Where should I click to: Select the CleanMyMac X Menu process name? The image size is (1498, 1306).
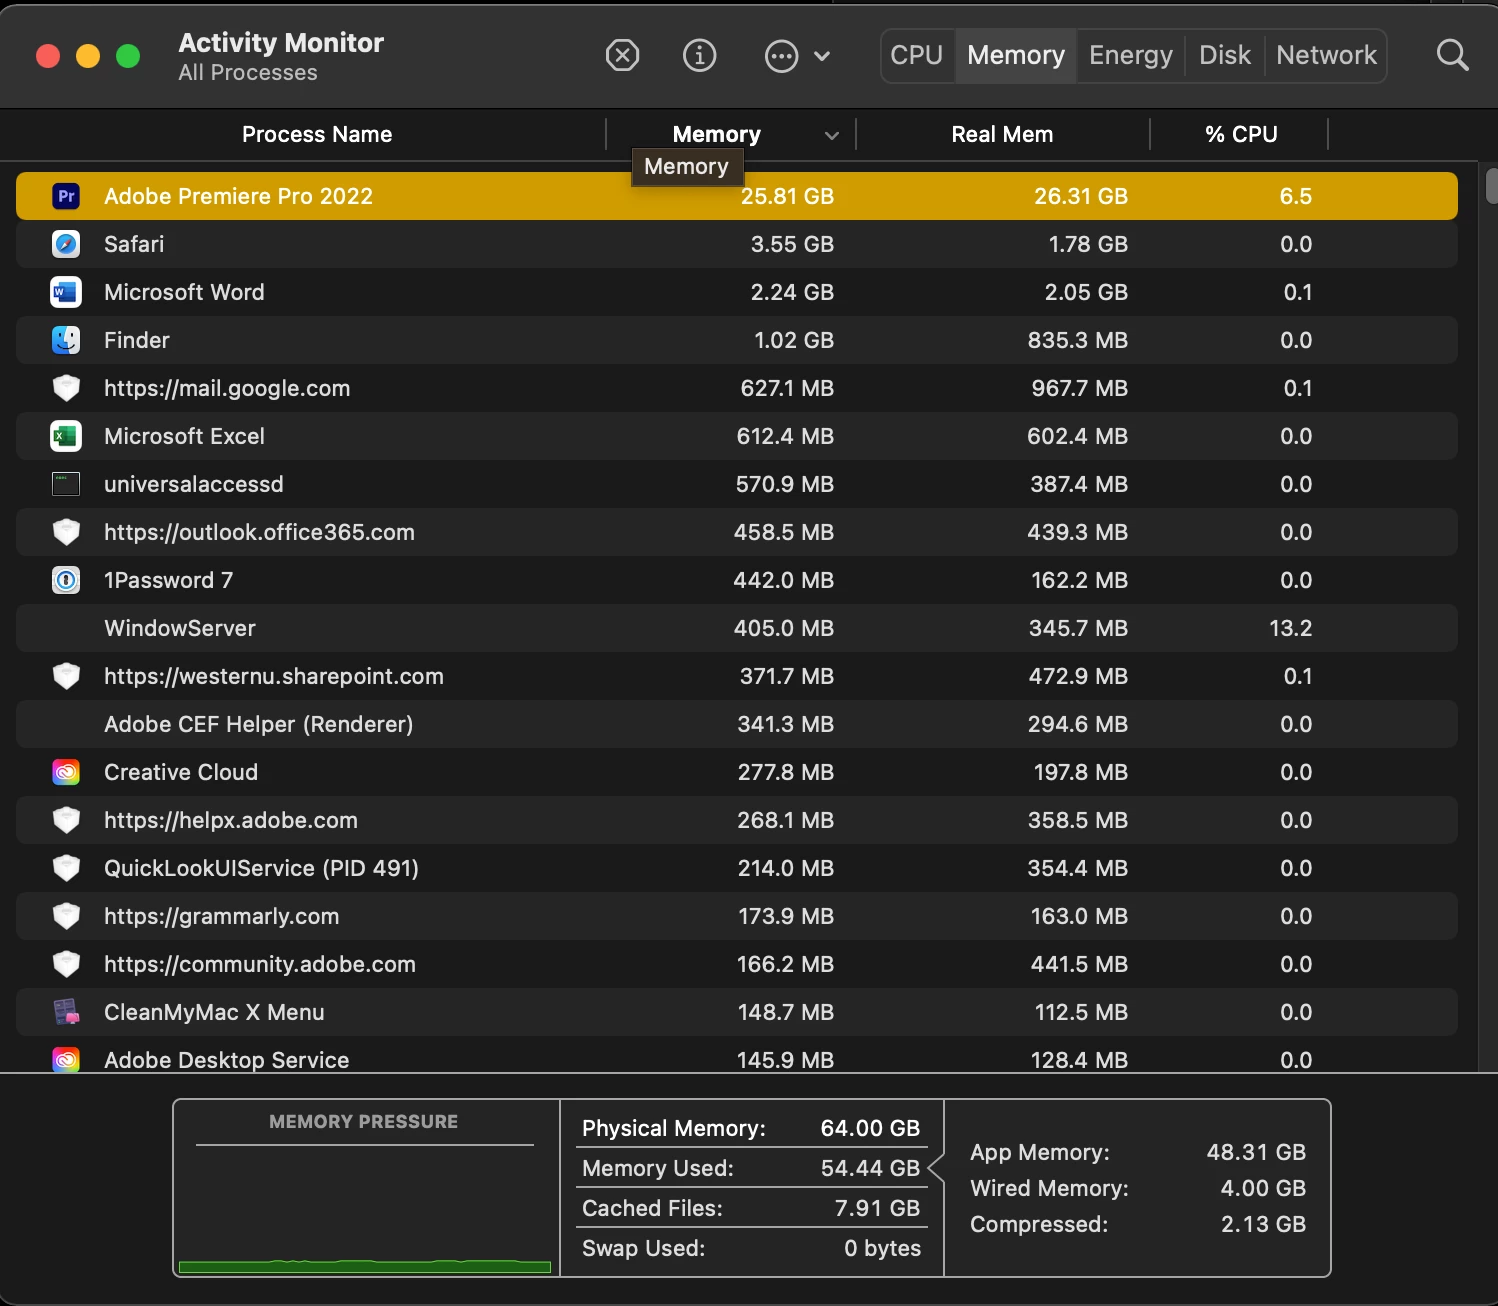214,1012
